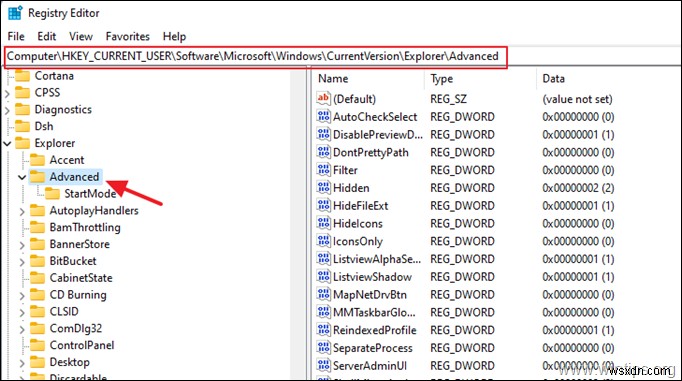Open the Favorites menu
Viewport: 682px width, 381px height.
coord(127,37)
